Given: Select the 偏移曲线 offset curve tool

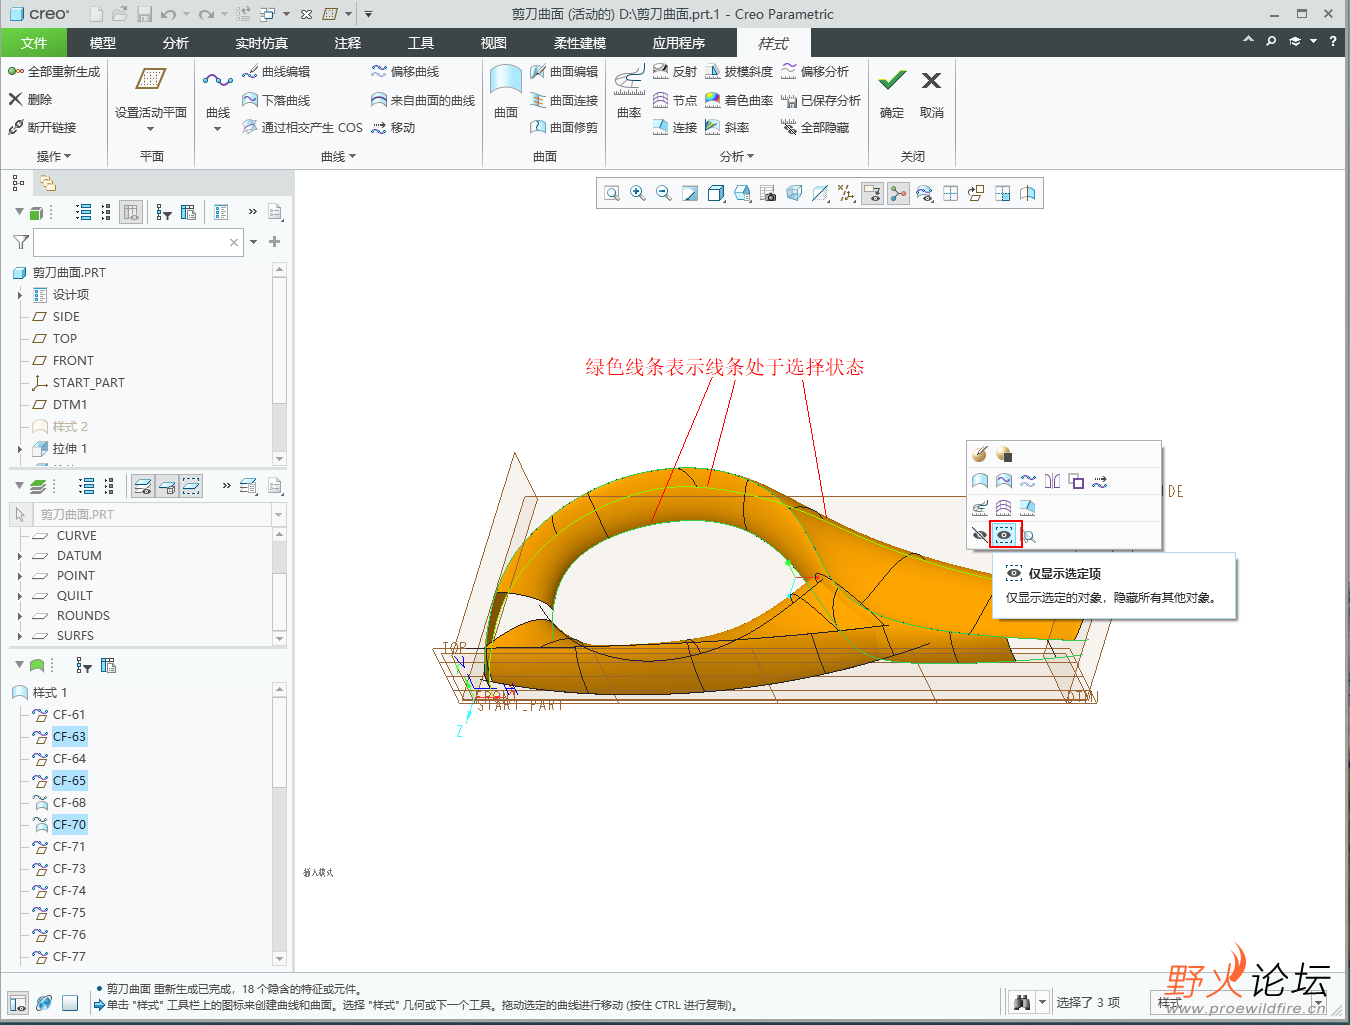Looking at the screenshot, I should coord(405,72).
